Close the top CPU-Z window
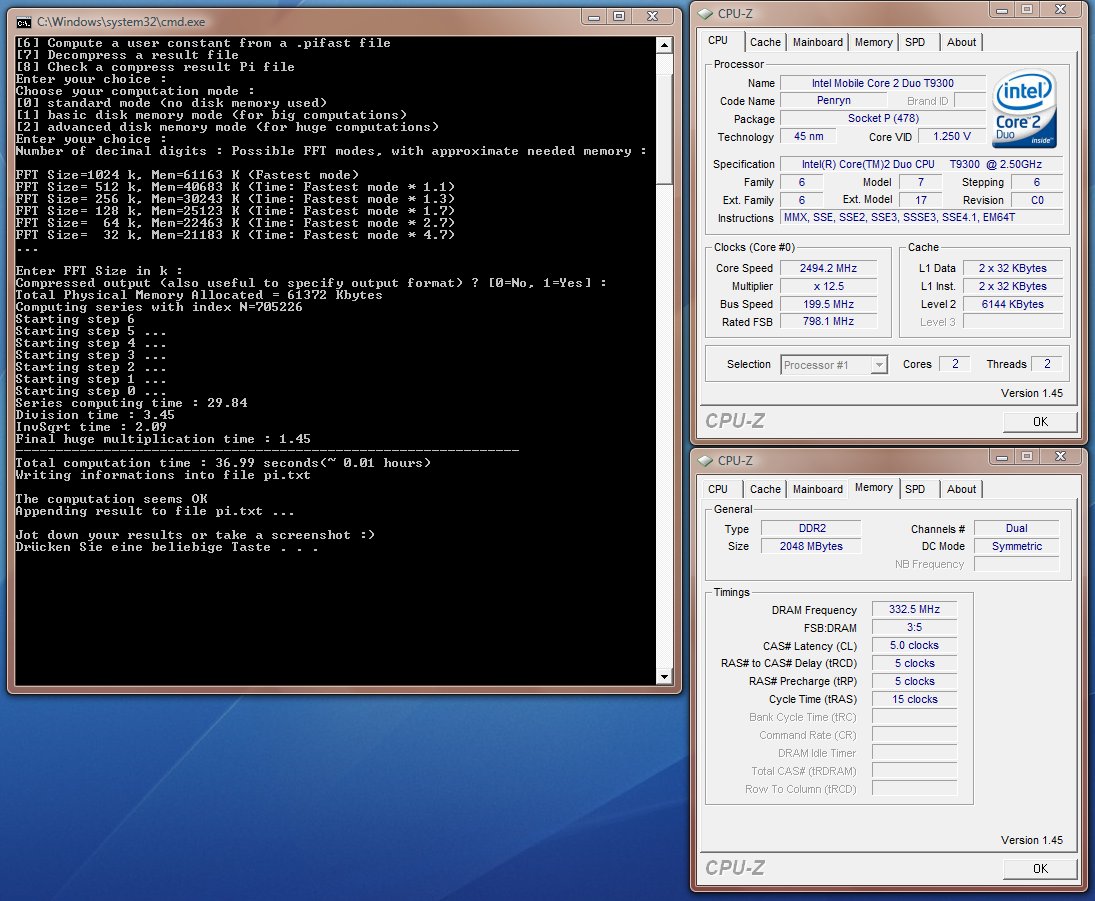This screenshot has width=1095, height=901. coord(1060,10)
